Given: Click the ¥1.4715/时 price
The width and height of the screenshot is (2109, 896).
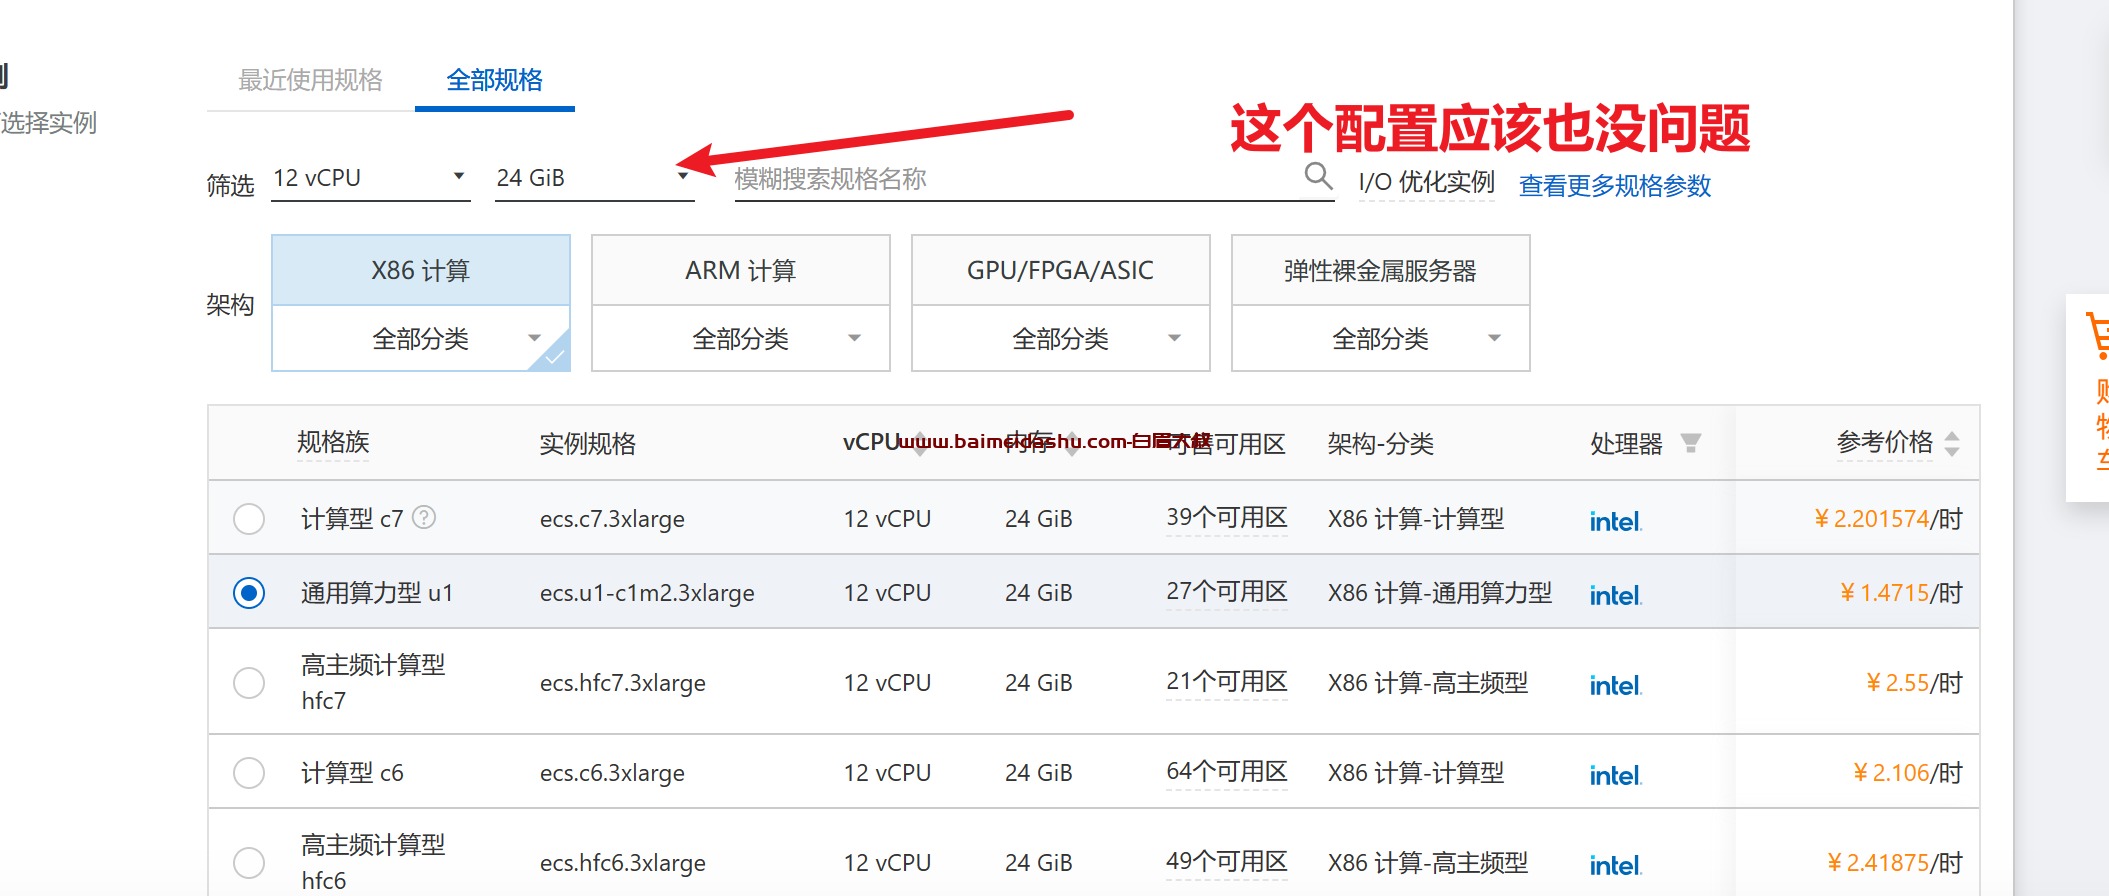Looking at the screenshot, I should point(1901,593).
